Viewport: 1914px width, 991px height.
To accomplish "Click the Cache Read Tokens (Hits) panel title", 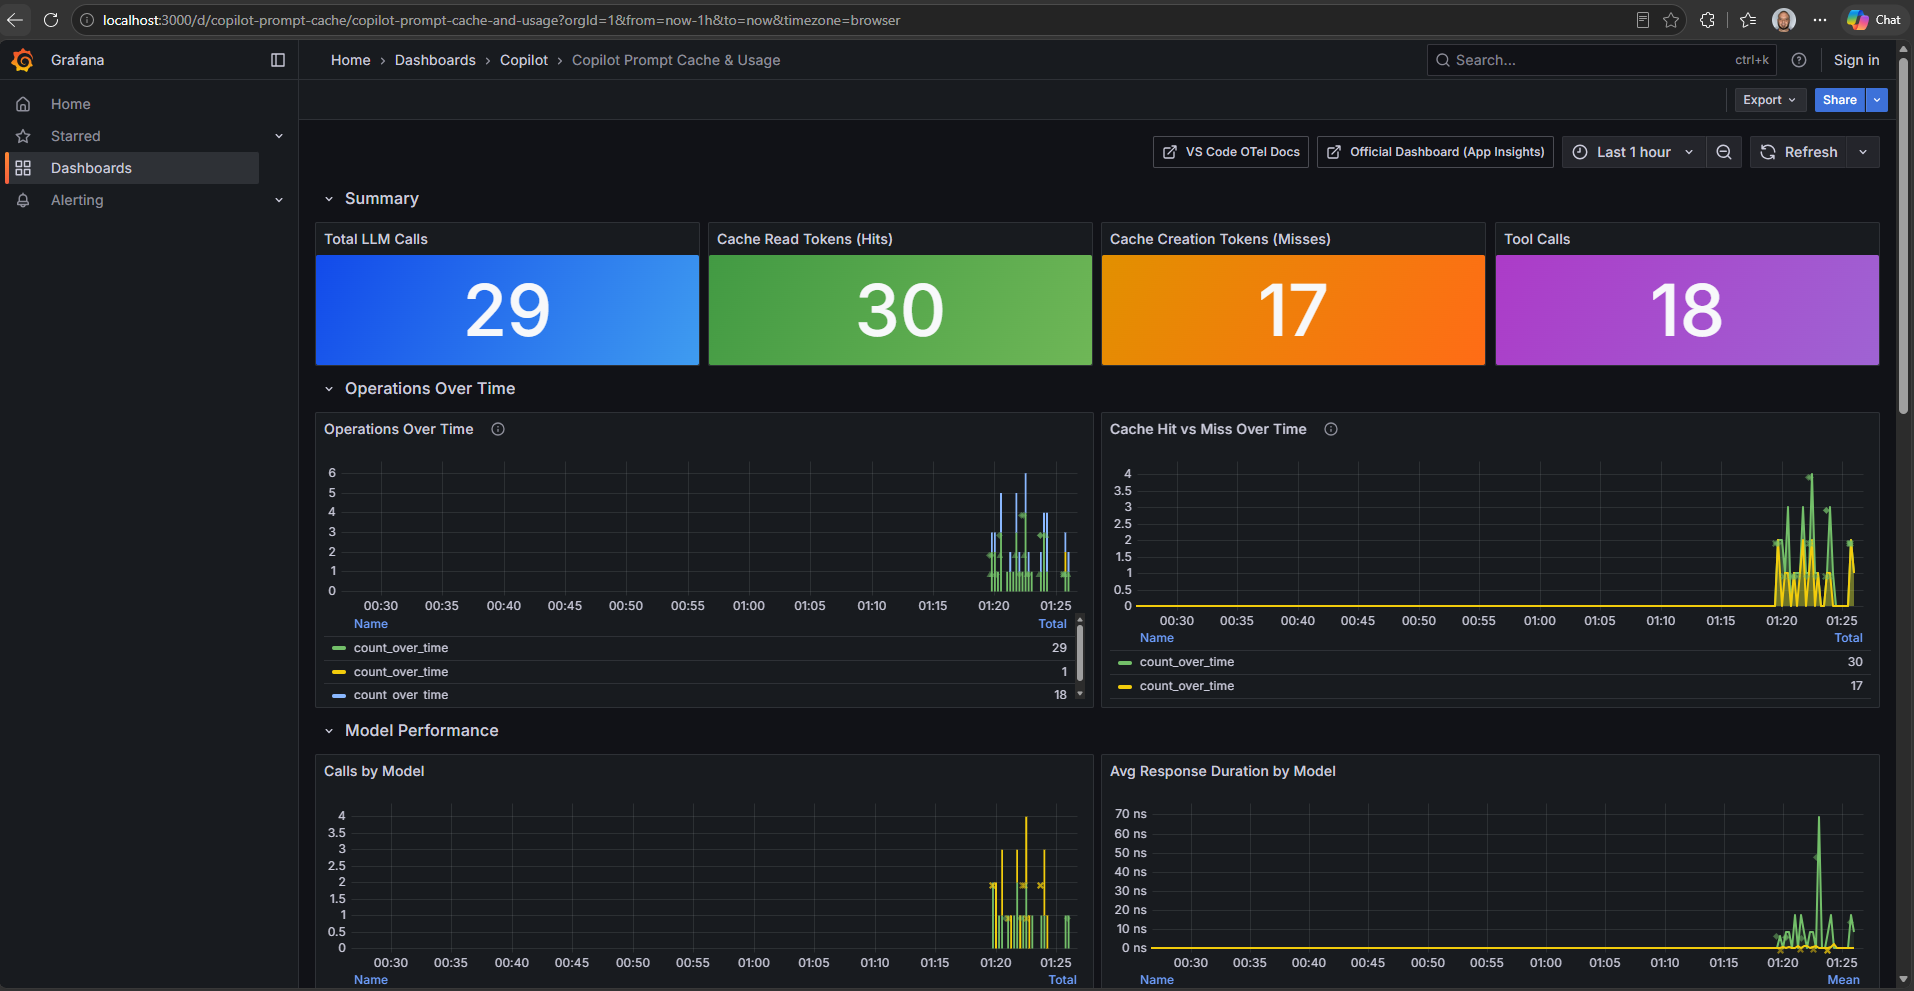I will click(805, 239).
